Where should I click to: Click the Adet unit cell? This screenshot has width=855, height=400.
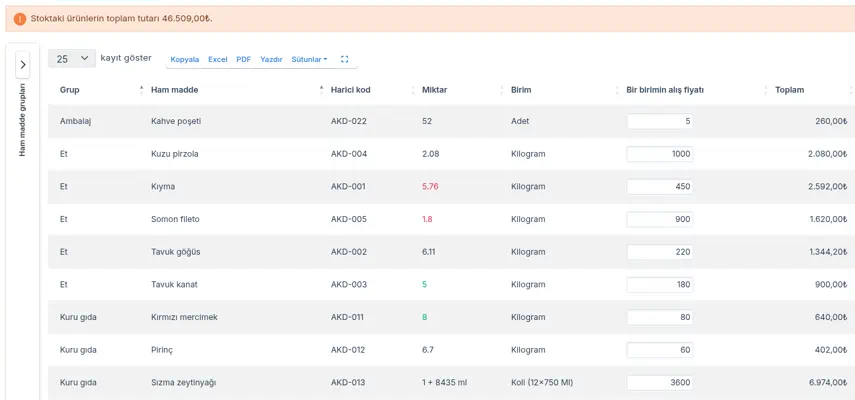click(x=520, y=121)
